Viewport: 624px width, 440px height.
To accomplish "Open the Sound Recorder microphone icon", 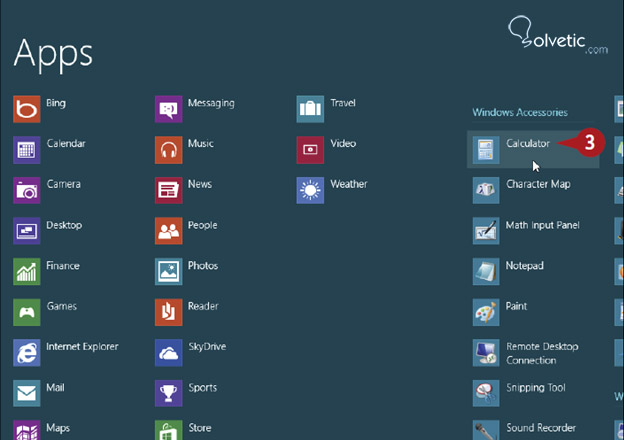I will [x=486, y=430].
